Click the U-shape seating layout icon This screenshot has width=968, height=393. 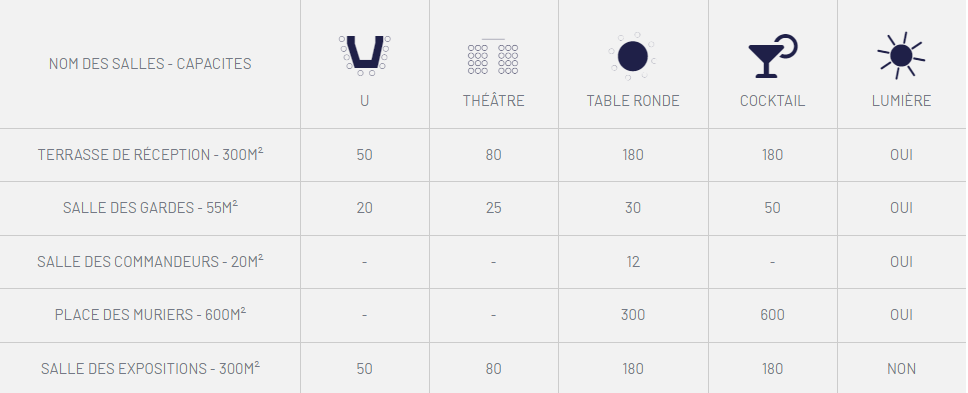coord(364,56)
